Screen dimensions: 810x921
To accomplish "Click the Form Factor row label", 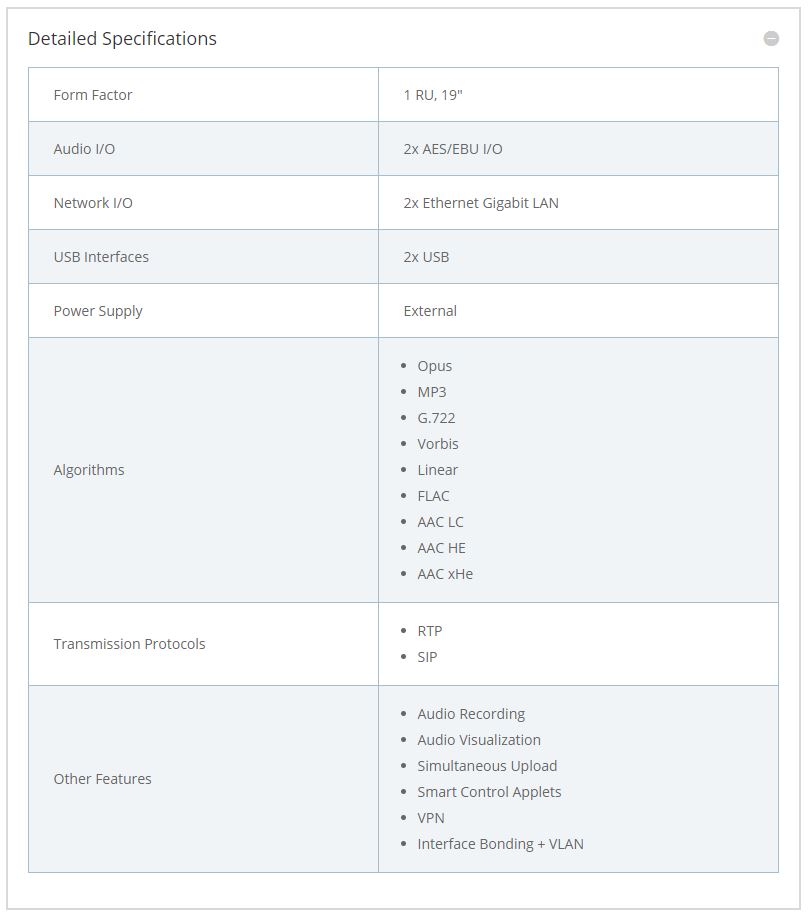I will tap(93, 95).
